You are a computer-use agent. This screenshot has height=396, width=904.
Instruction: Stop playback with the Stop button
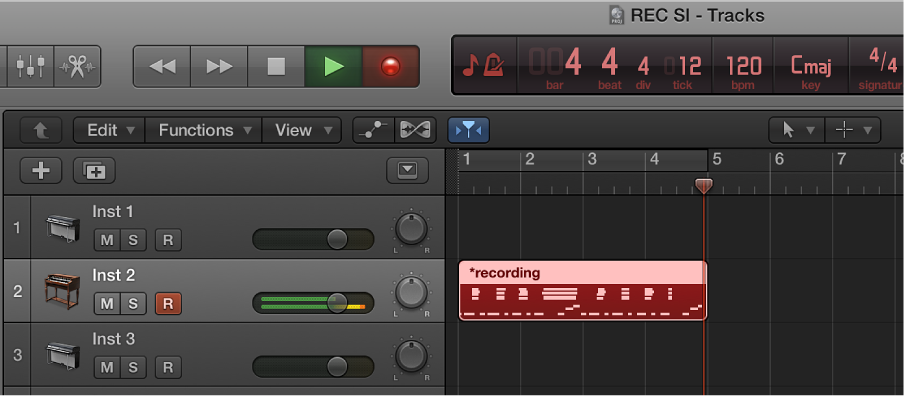pyautogui.click(x=276, y=66)
